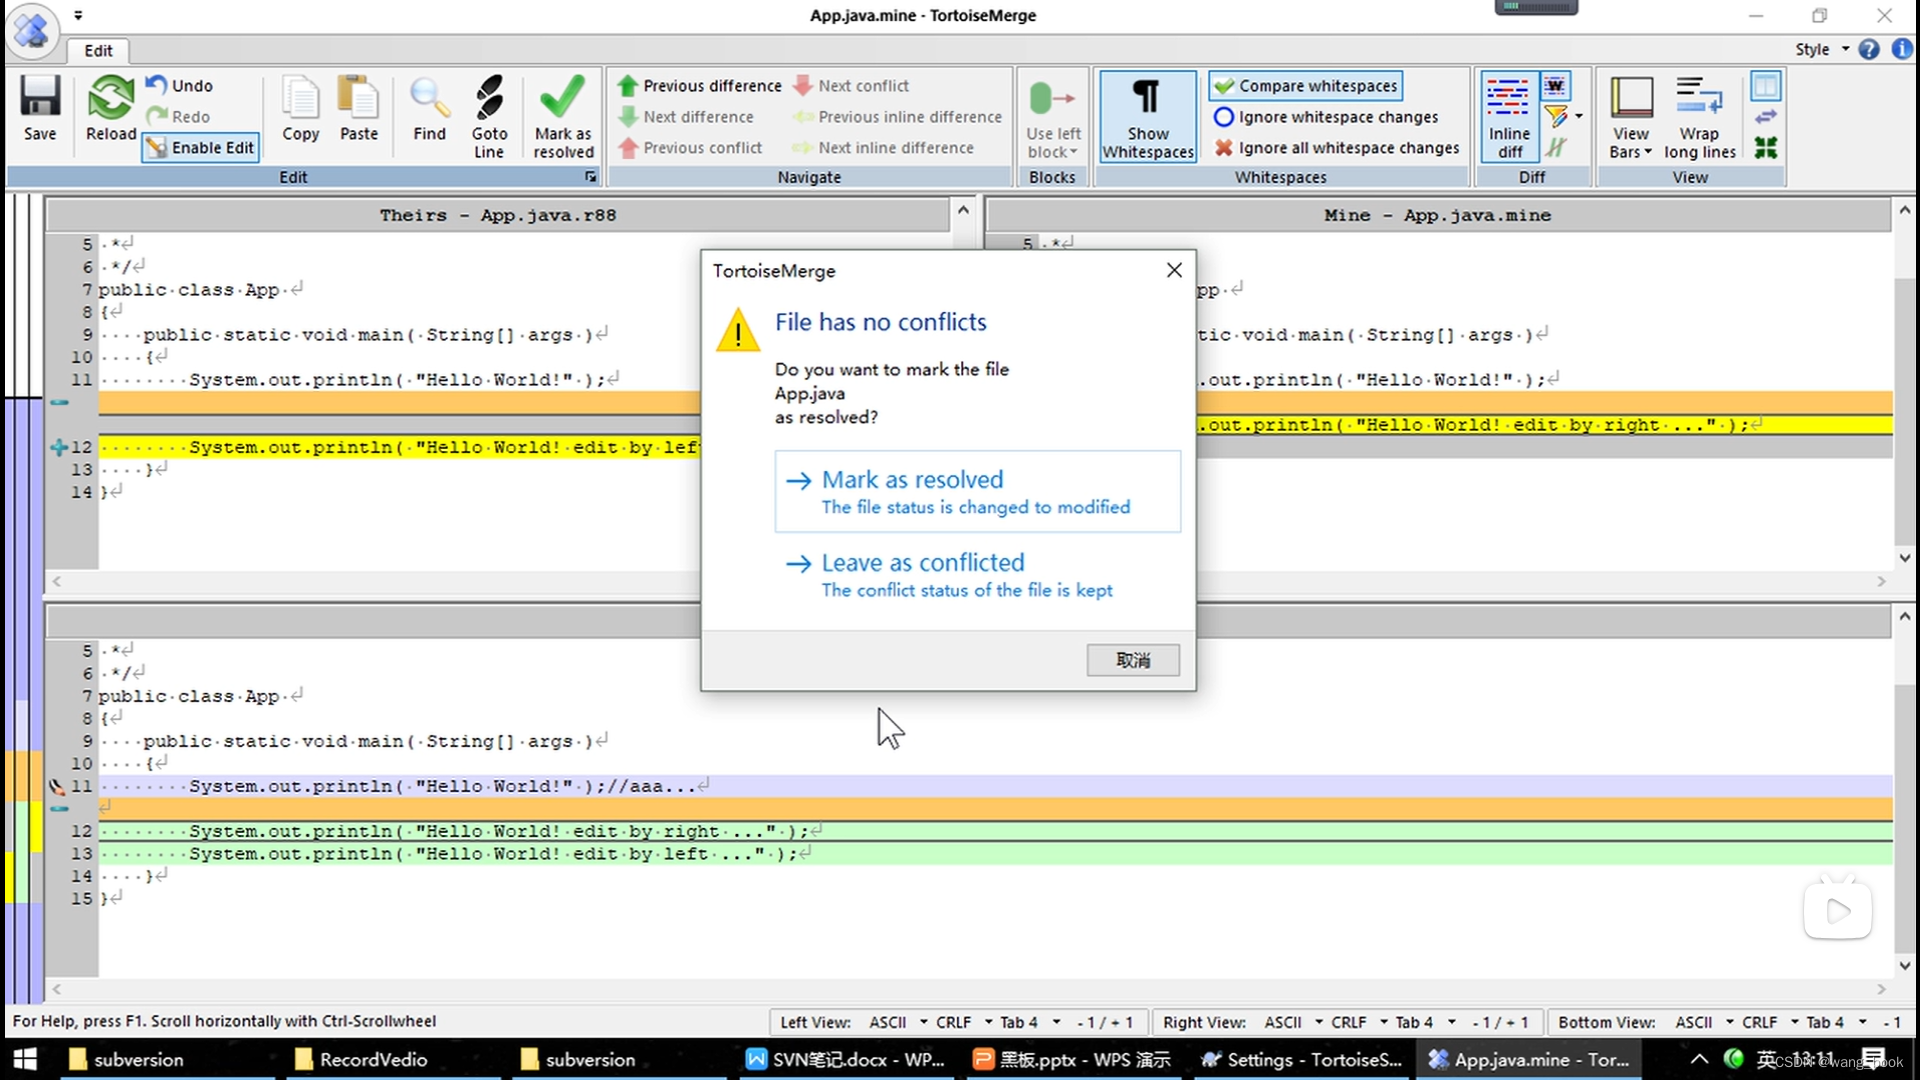Open Goto Line tool
The image size is (1920, 1080).
(489, 117)
